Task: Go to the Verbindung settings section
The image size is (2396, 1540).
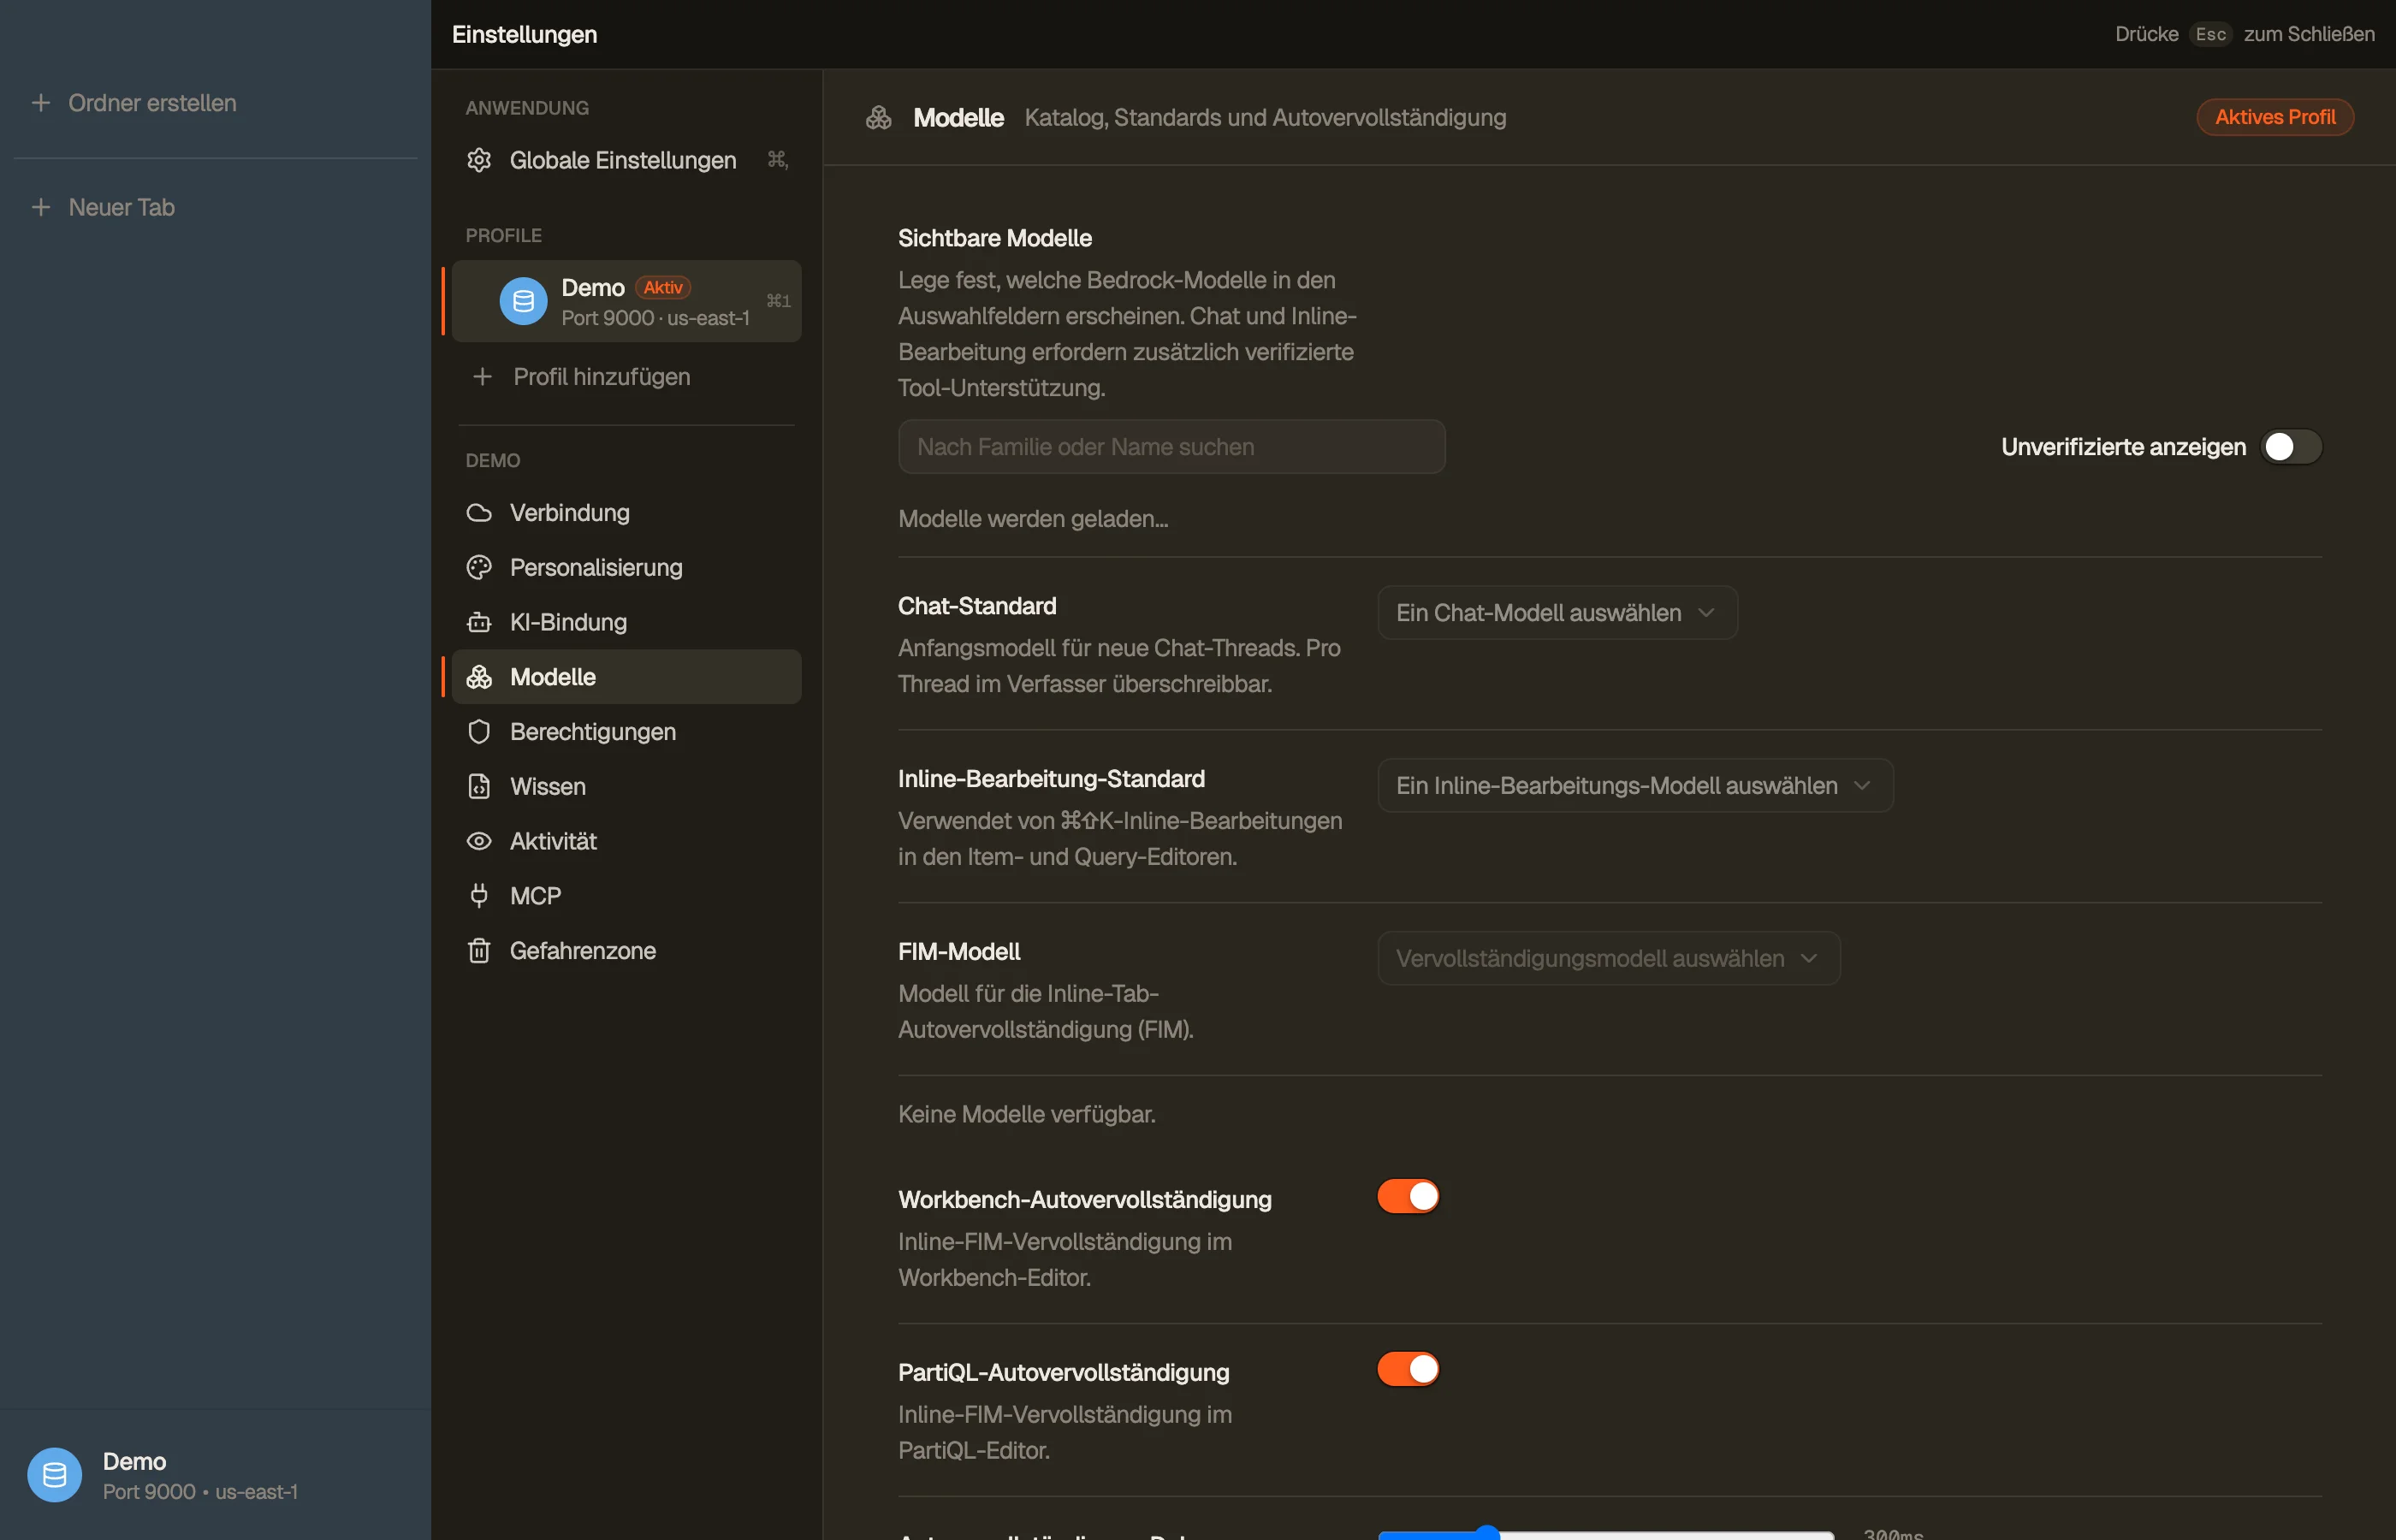Action: [627, 513]
